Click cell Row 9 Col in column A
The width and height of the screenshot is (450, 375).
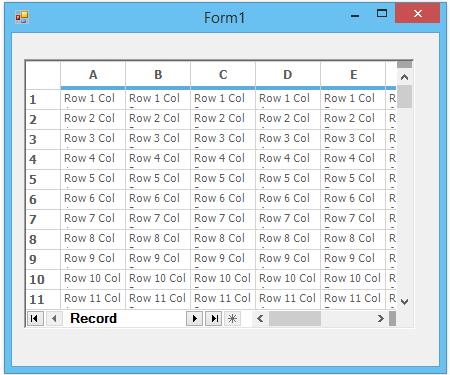click(x=93, y=259)
